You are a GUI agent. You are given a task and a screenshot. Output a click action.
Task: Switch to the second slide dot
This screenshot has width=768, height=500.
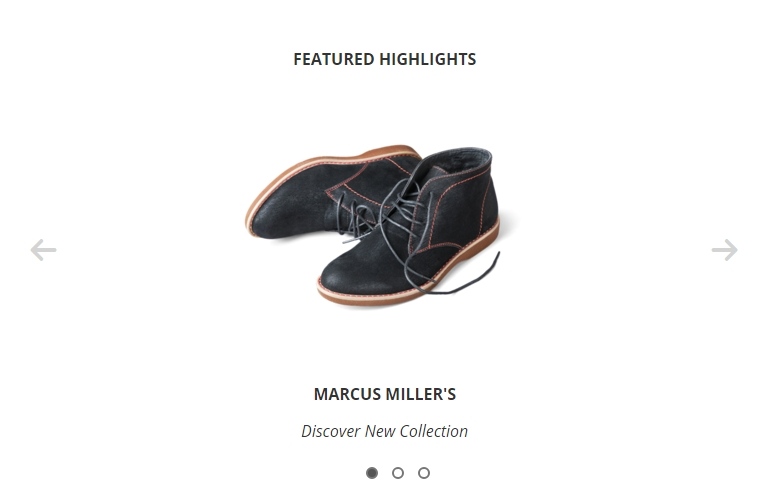[398, 473]
